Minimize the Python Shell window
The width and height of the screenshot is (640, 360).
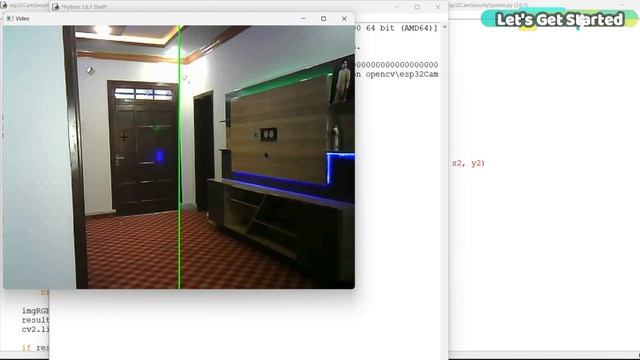pyautogui.click(x=397, y=7)
